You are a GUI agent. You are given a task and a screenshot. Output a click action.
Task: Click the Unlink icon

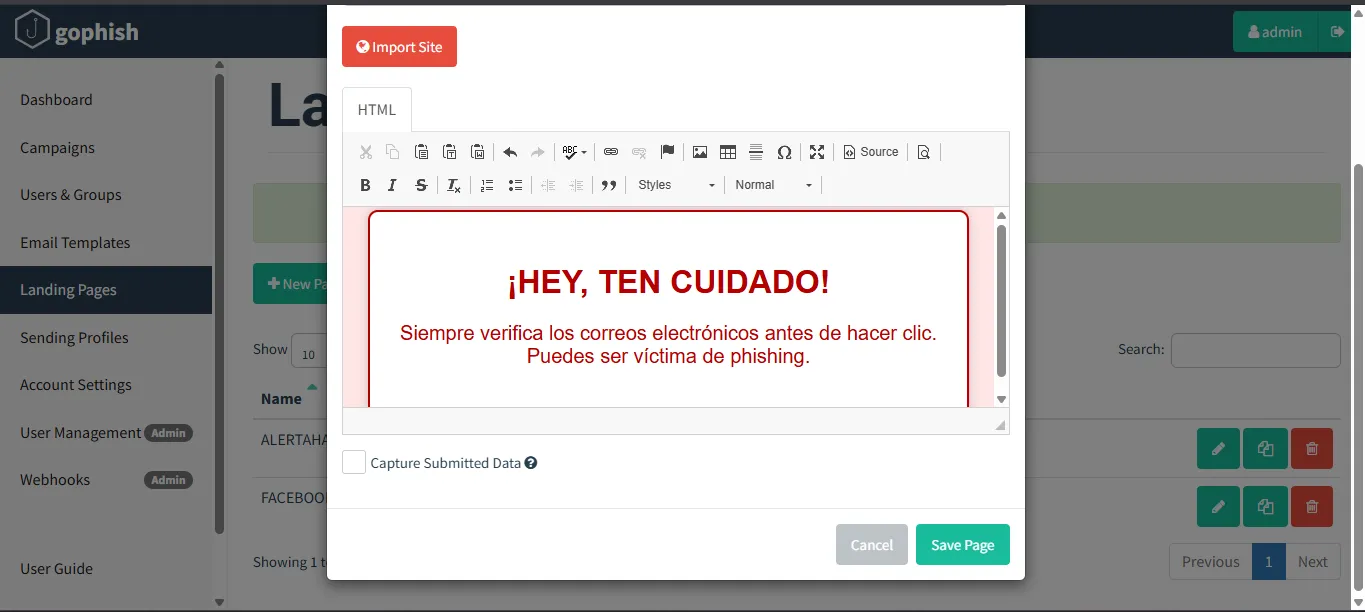639,152
